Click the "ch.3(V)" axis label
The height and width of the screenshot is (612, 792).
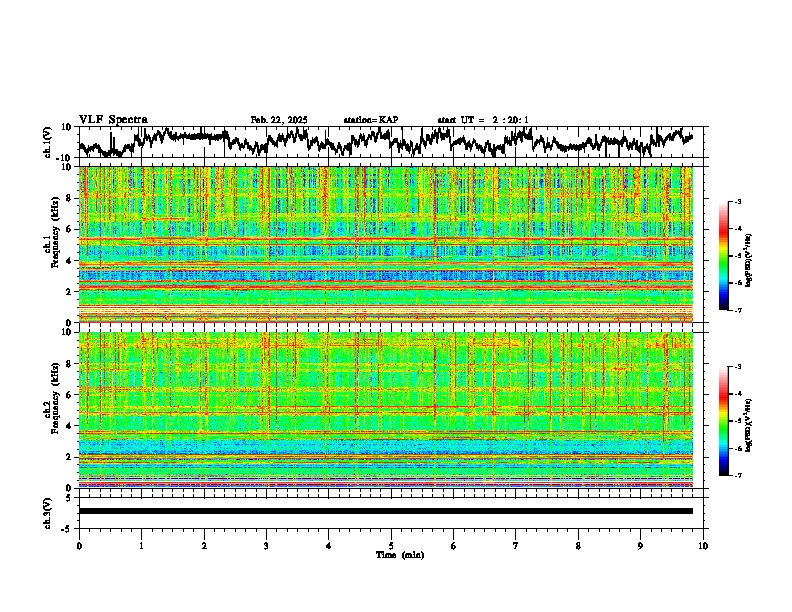tap(48, 513)
